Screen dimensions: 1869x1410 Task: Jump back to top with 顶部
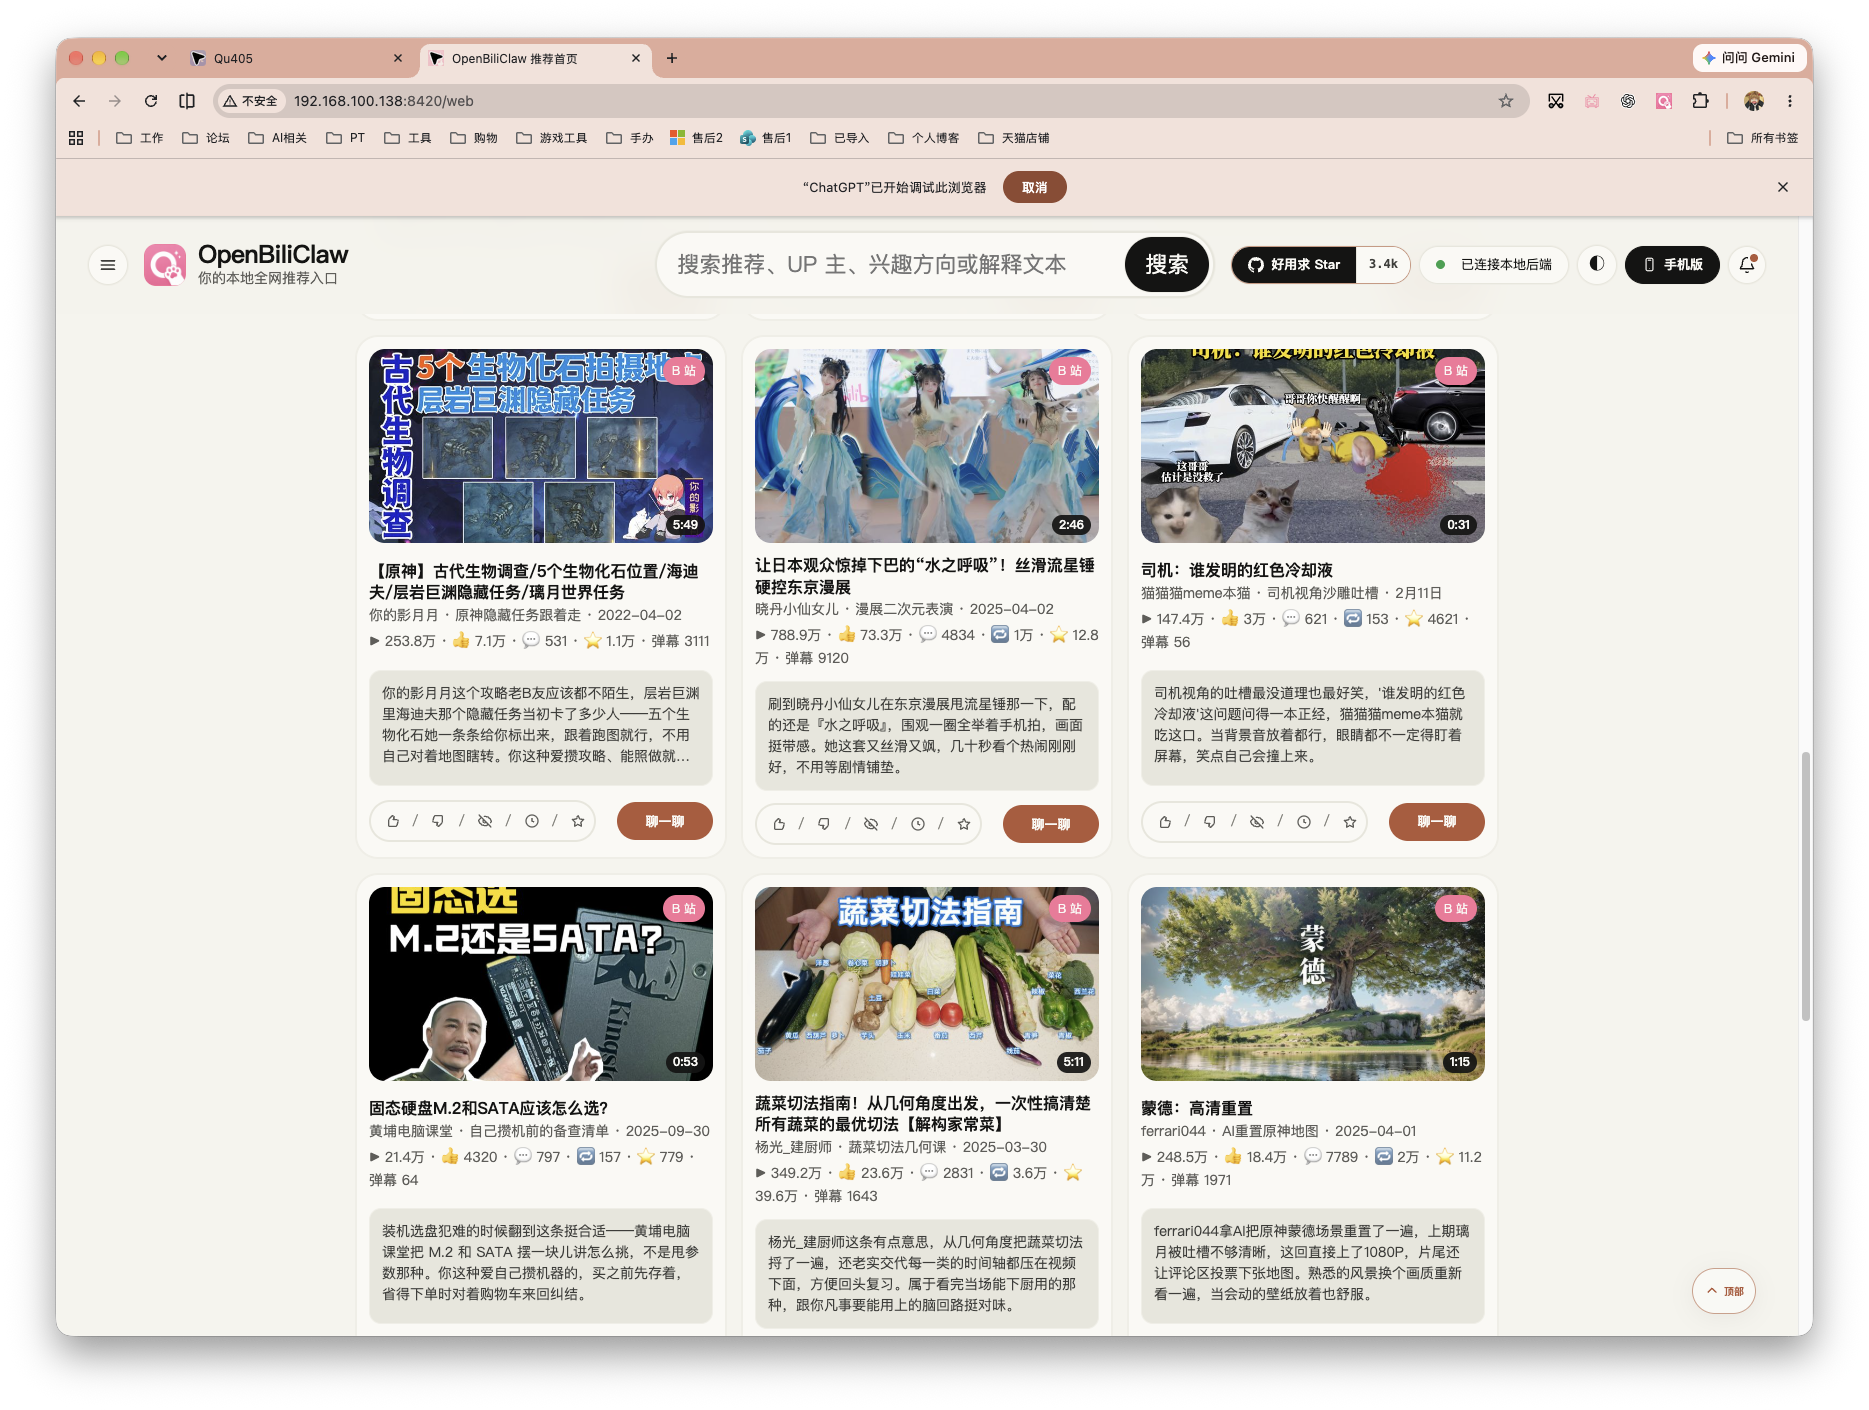[x=1724, y=1291]
